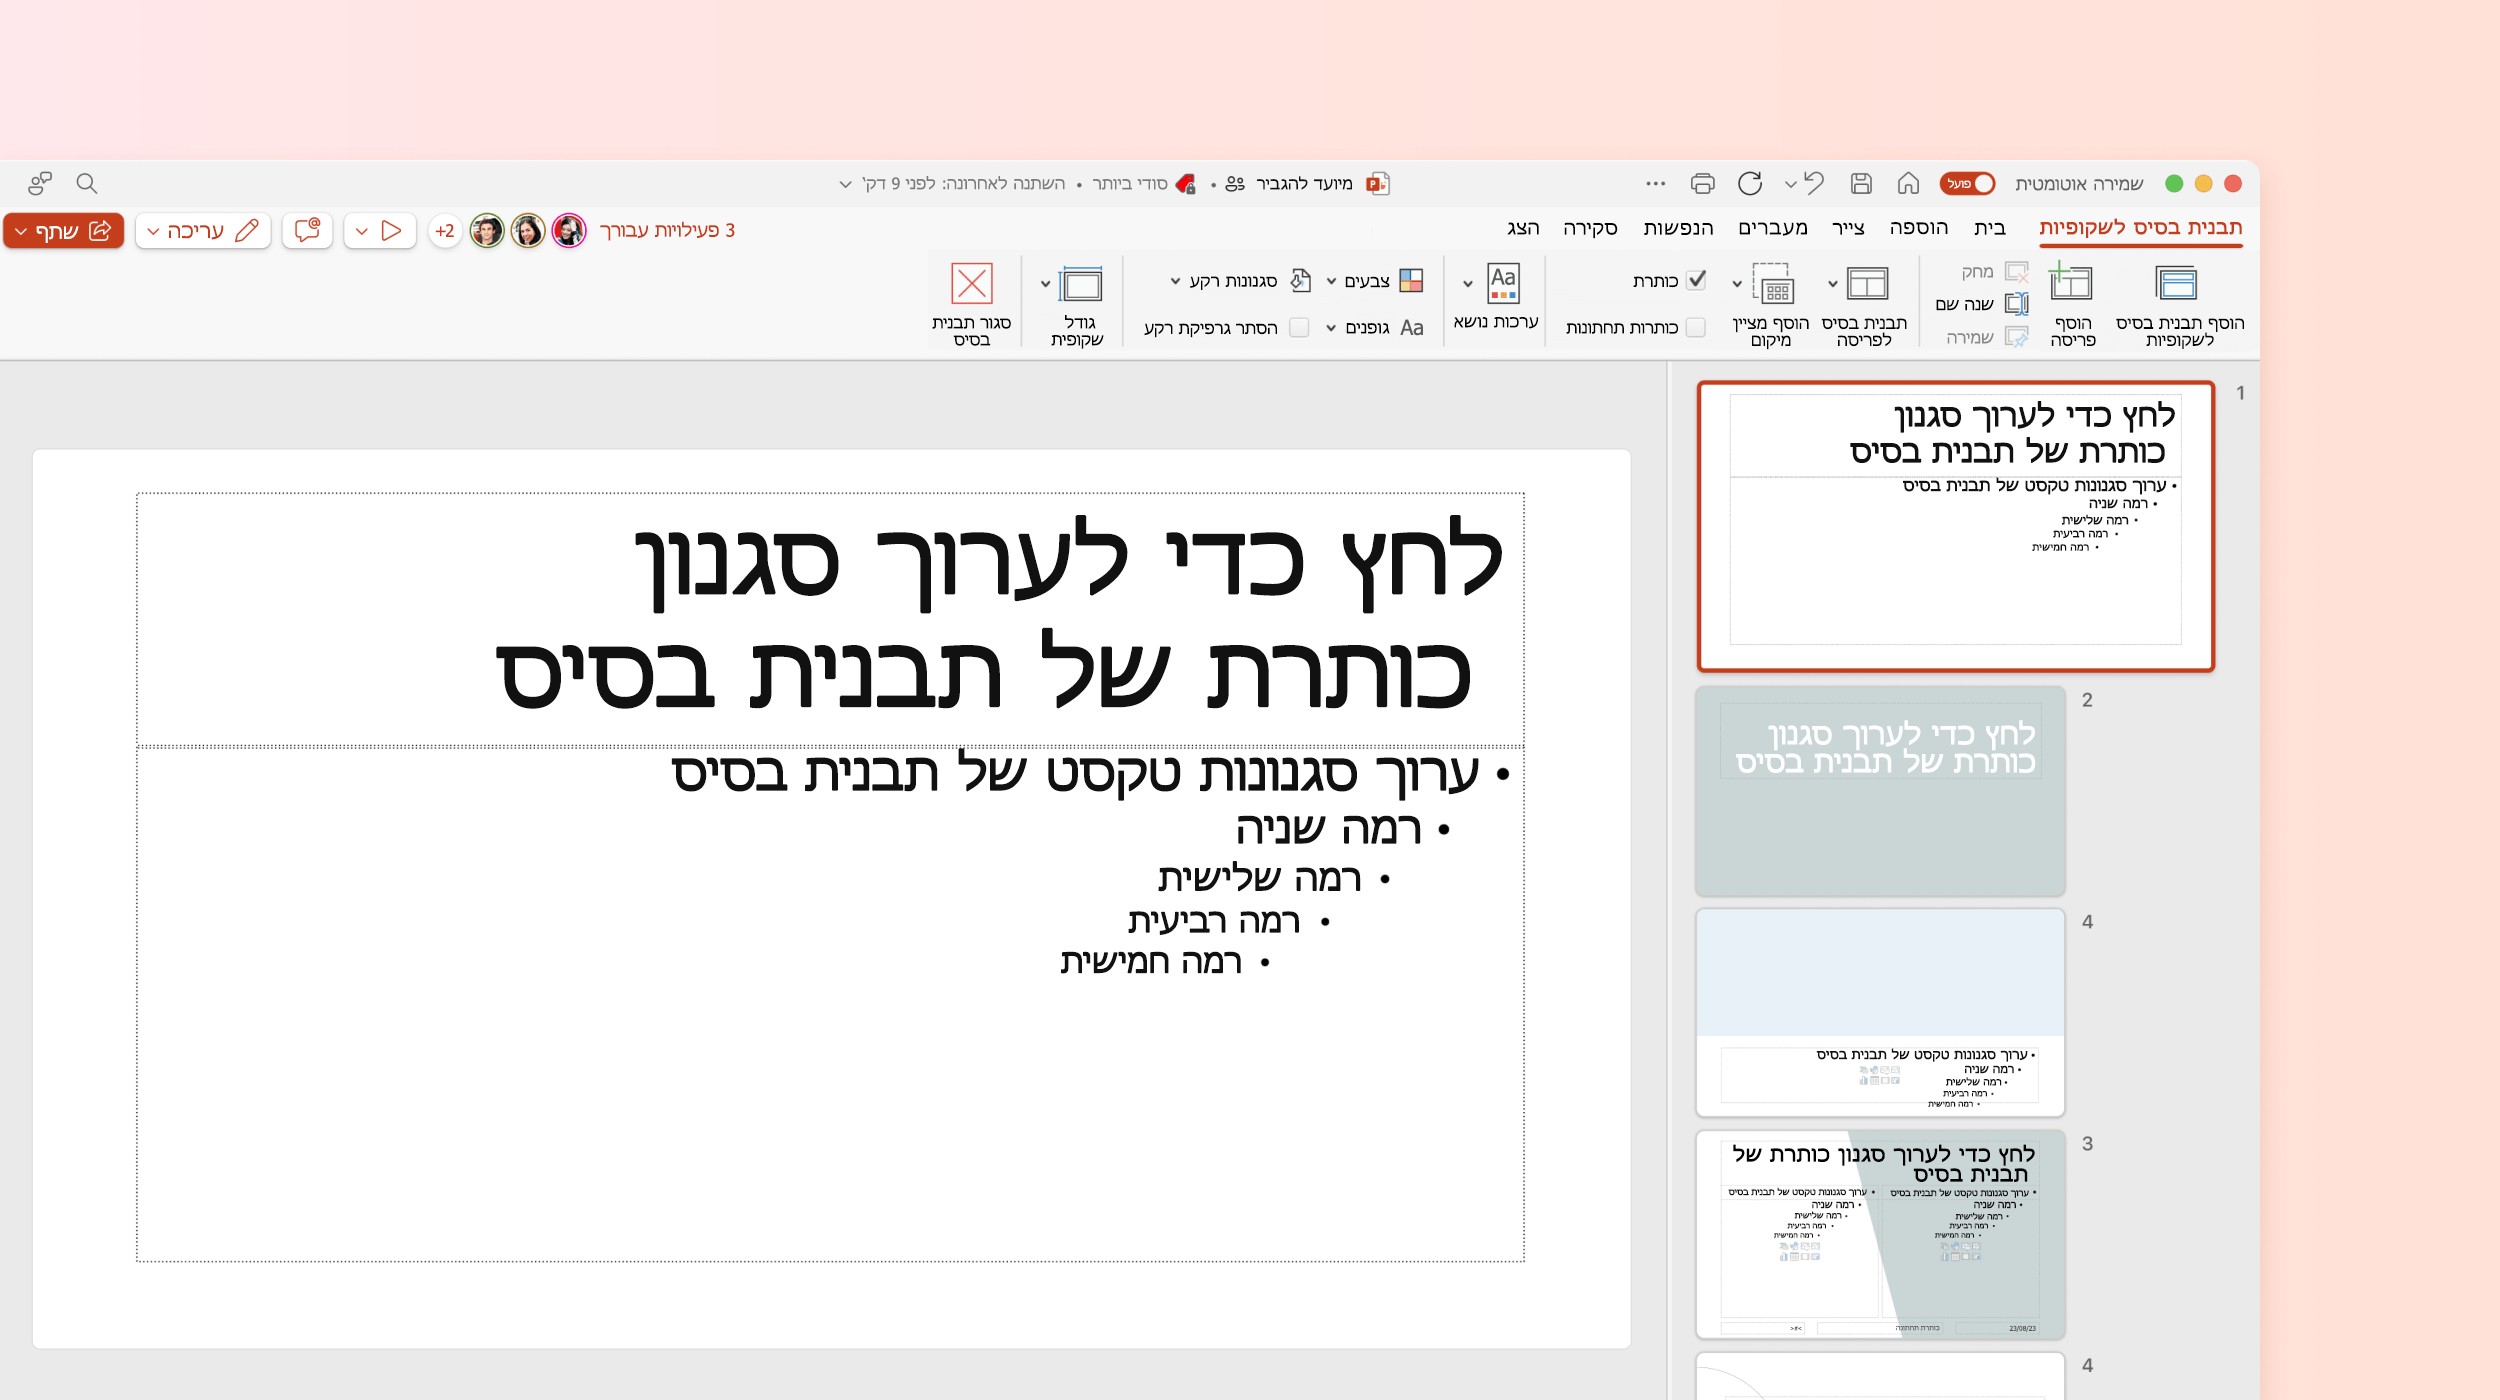
Task: Uncheck the כותרת title checkbox
Action: (x=1696, y=280)
